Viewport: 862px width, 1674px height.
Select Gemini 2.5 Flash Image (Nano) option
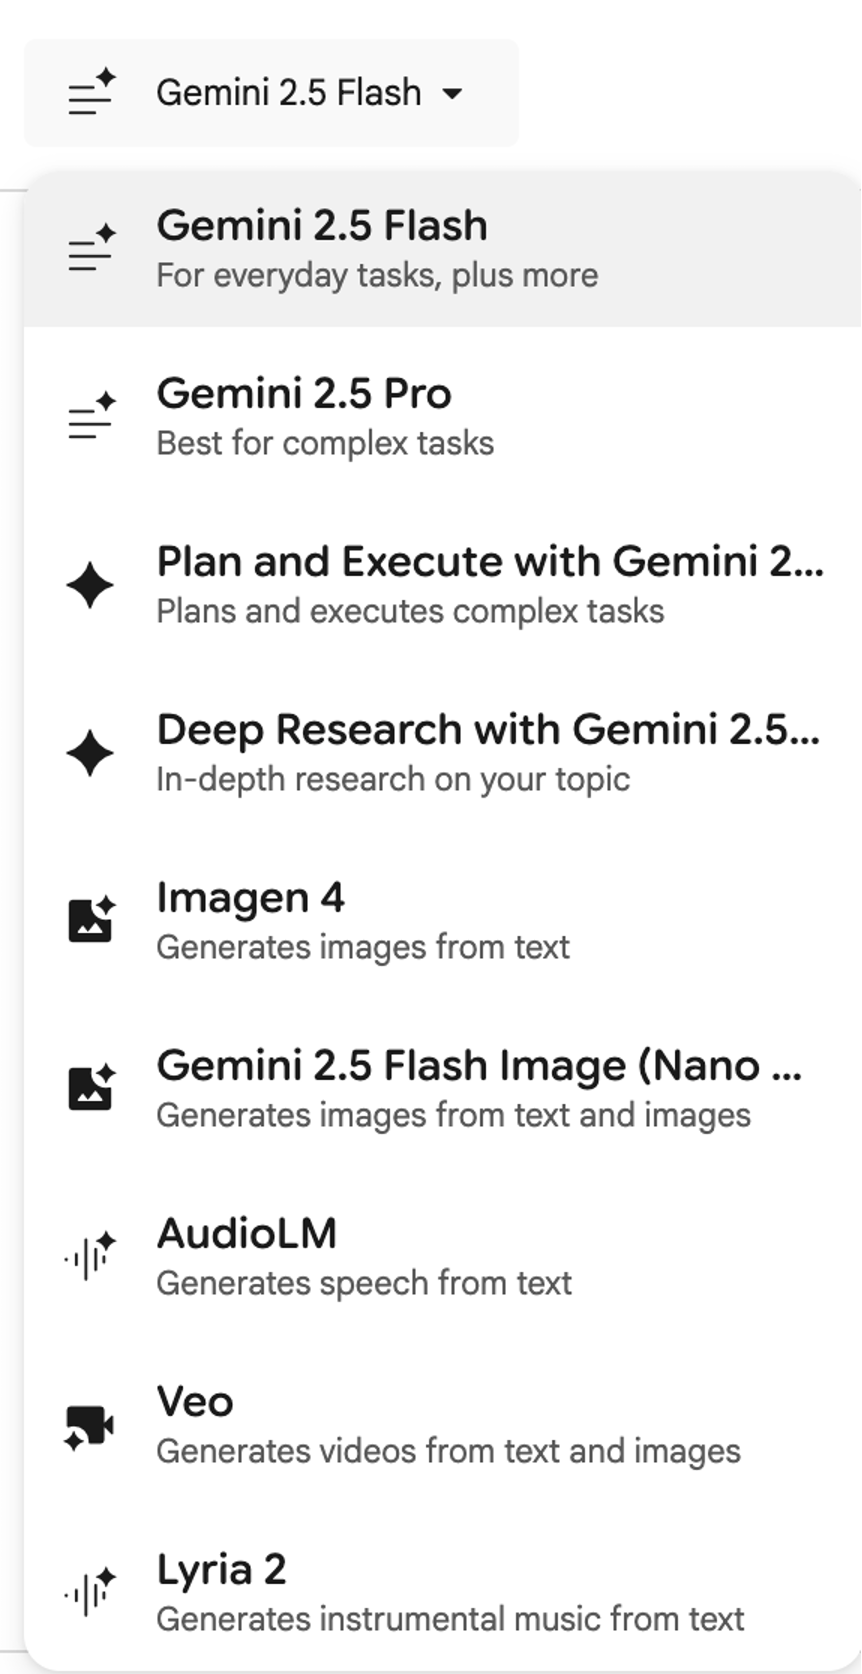[478, 1066]
